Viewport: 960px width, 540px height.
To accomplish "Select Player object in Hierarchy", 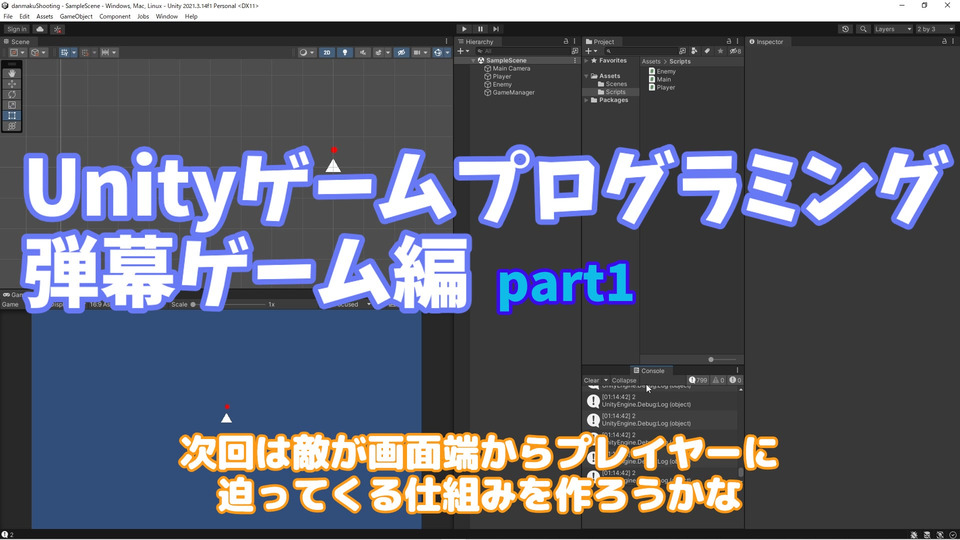I will click(x=501, y=77).
